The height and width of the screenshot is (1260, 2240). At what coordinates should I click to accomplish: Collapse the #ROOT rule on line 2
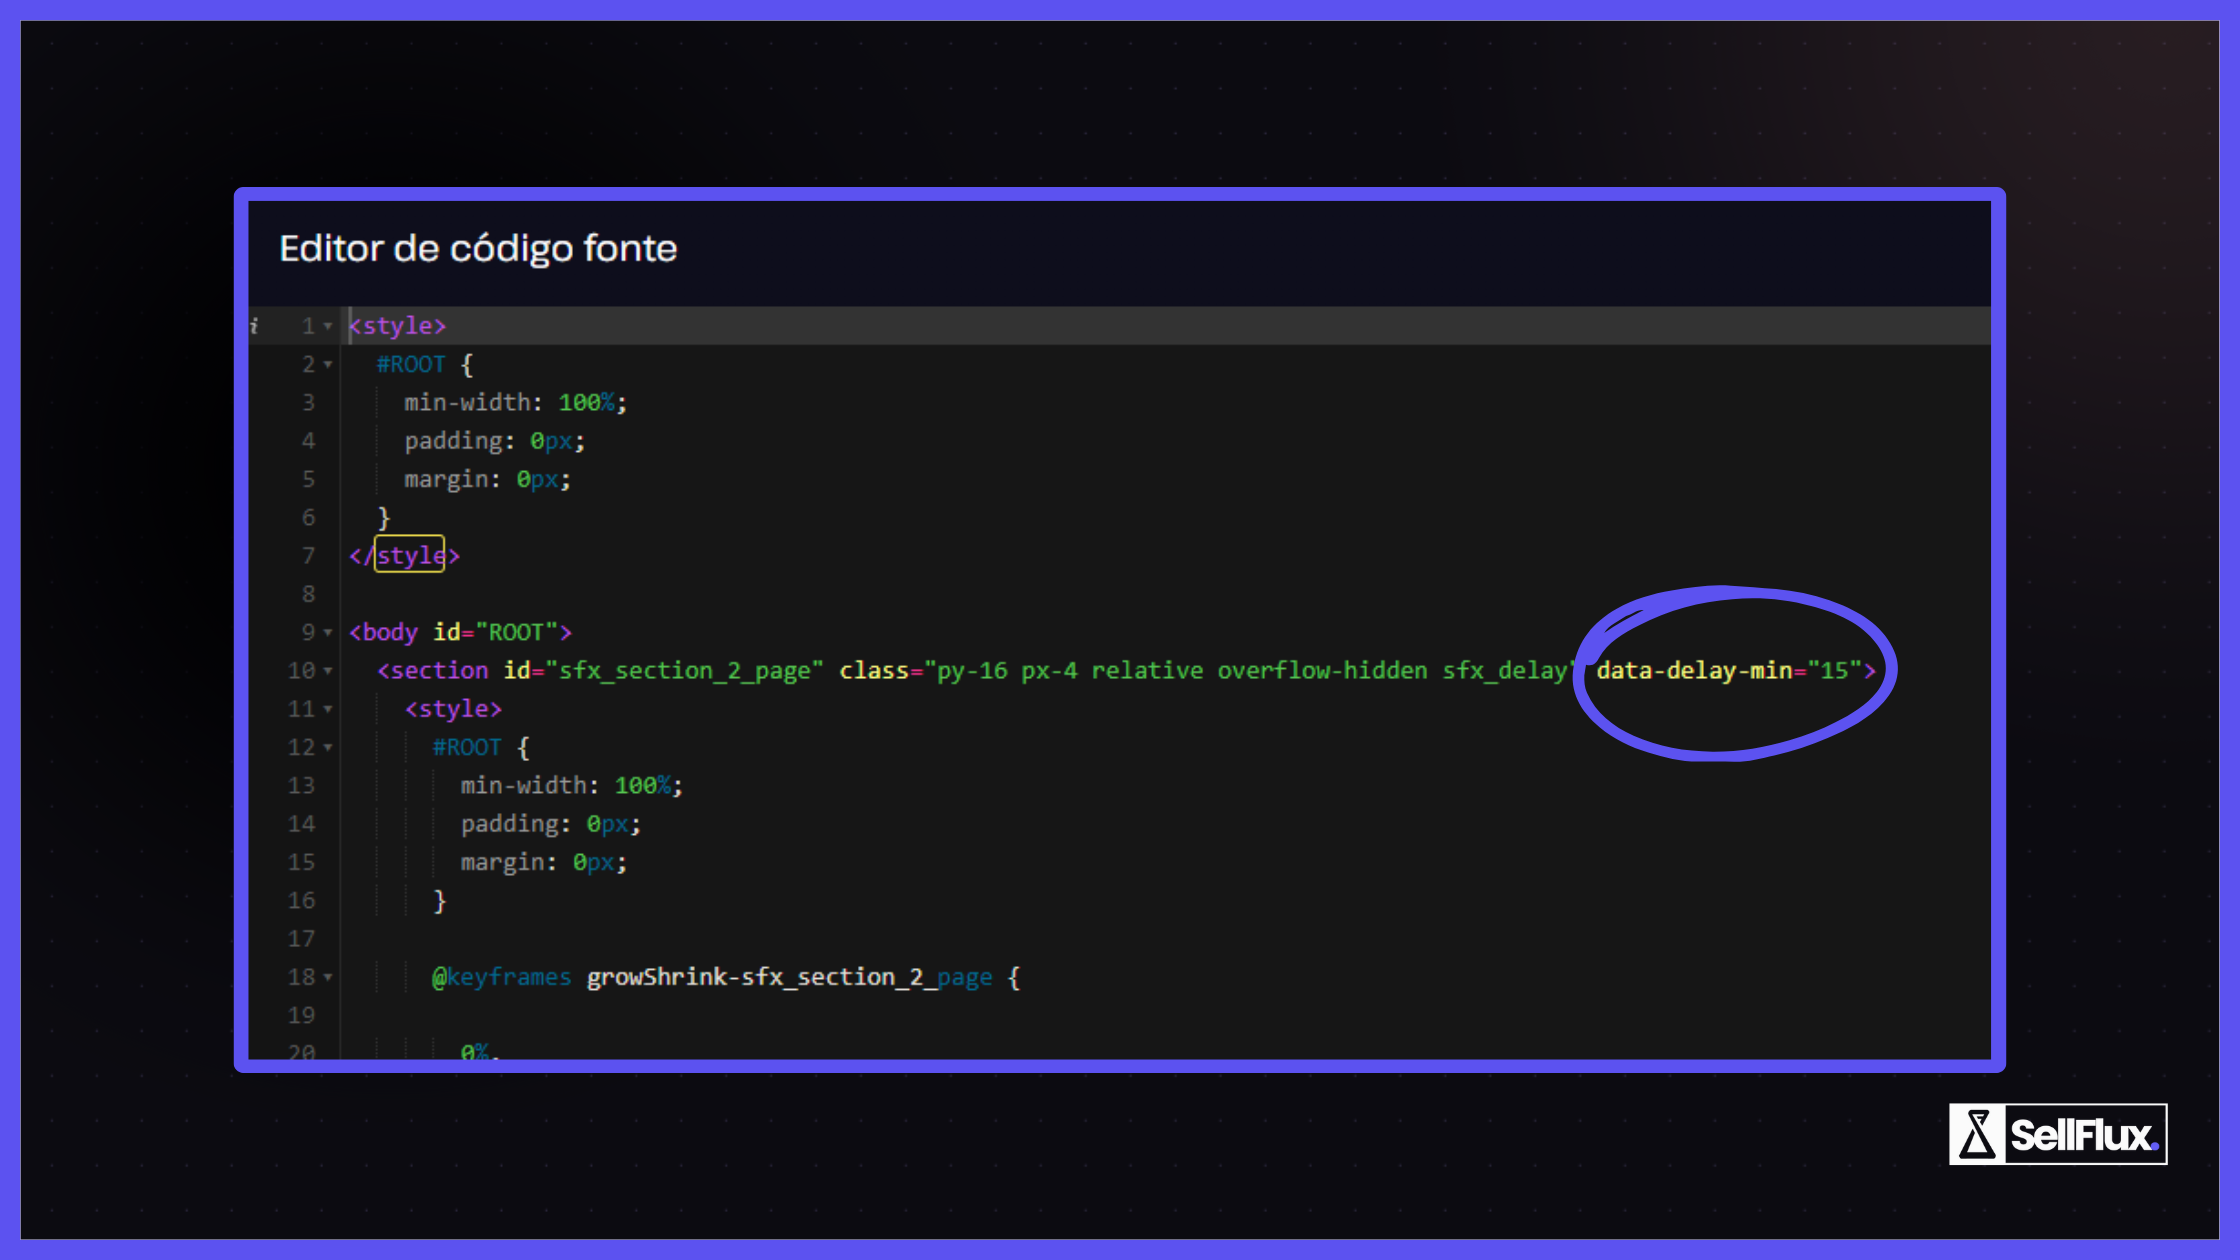(327, 364)
